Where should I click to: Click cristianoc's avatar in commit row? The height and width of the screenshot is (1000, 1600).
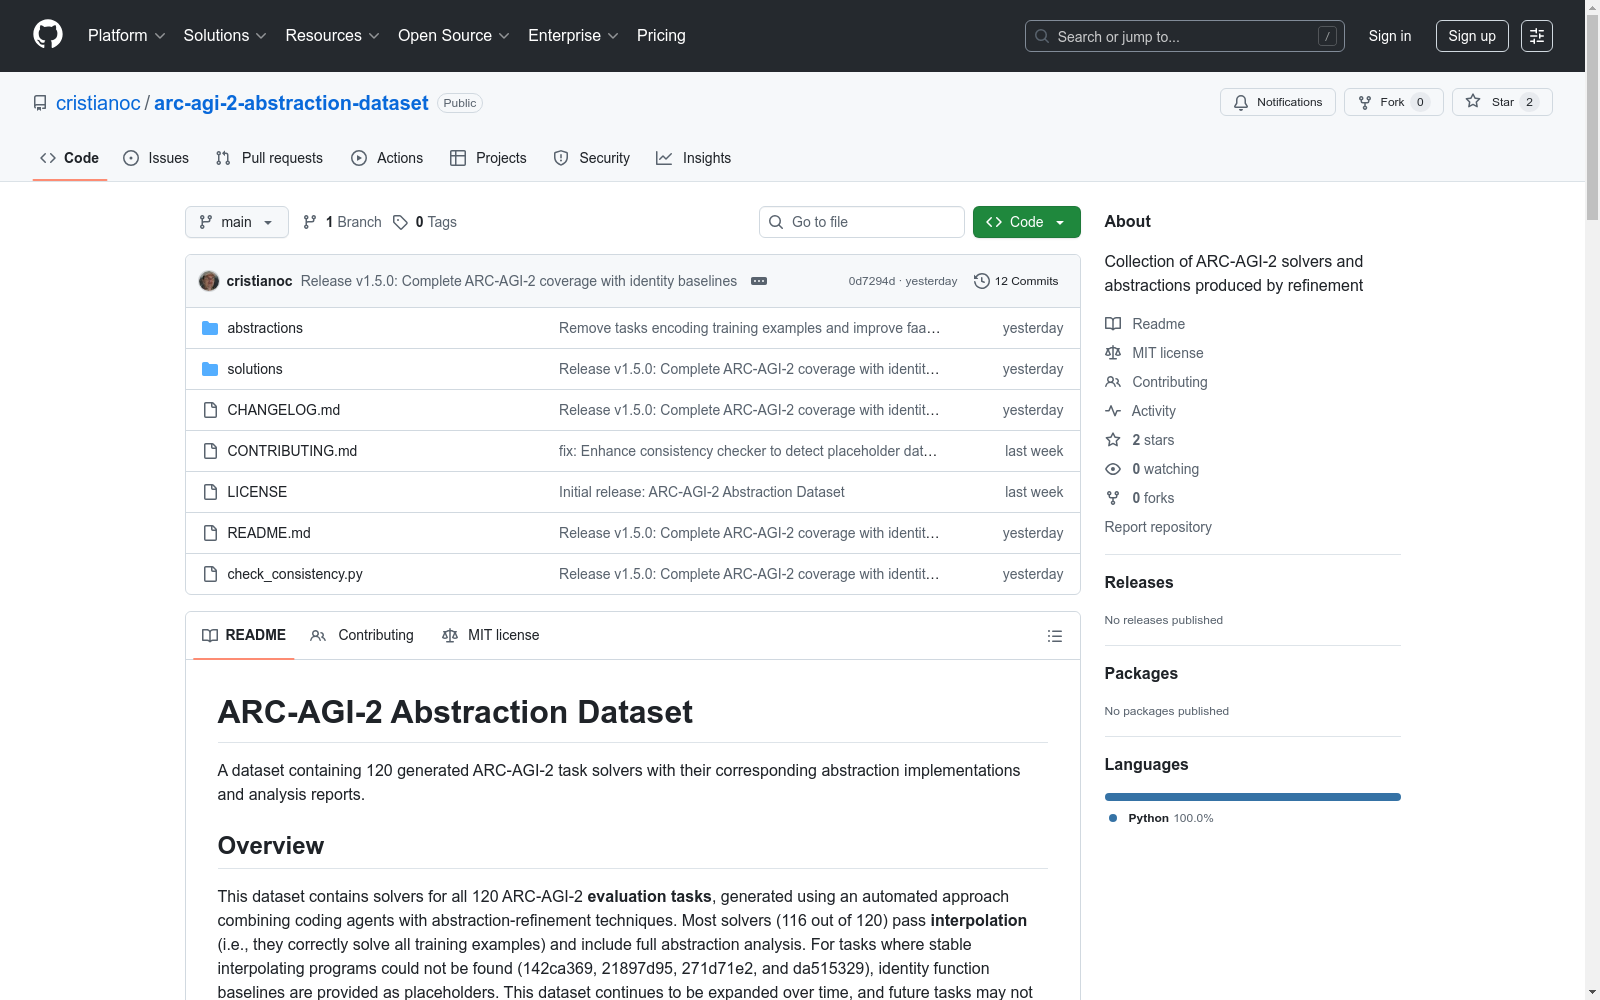[x=209, y=281]
